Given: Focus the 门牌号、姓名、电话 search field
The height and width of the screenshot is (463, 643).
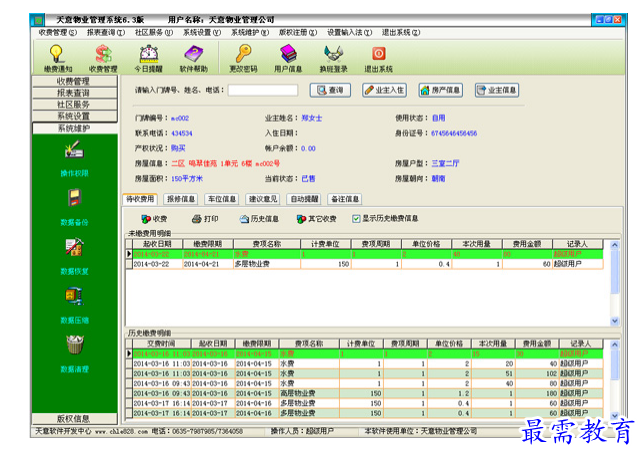Looking at the screenshot, I should tap(262, 90).
